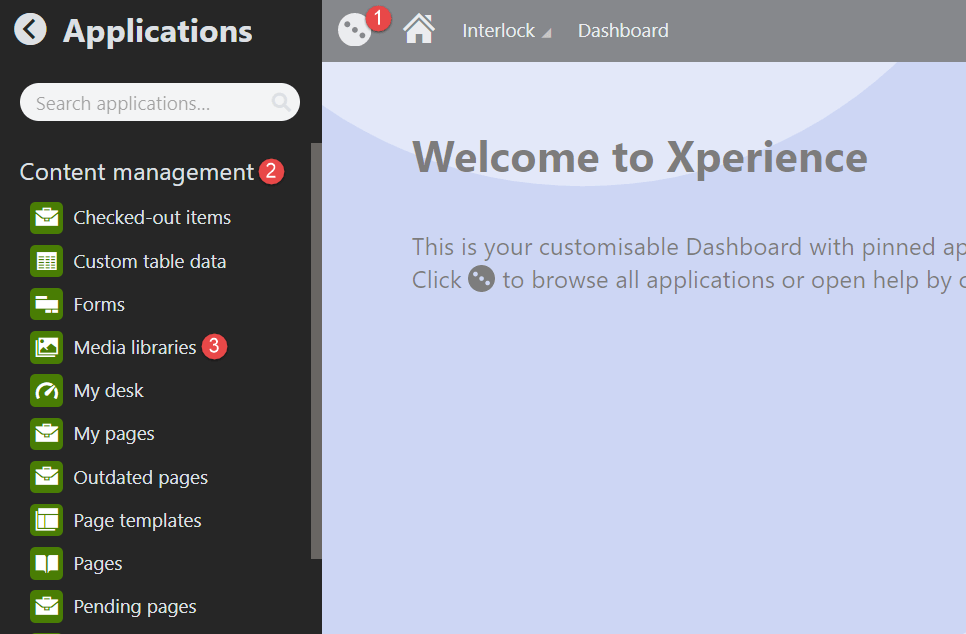
Task: Click the Media libraries picture icon
Action: coord(47,347)
